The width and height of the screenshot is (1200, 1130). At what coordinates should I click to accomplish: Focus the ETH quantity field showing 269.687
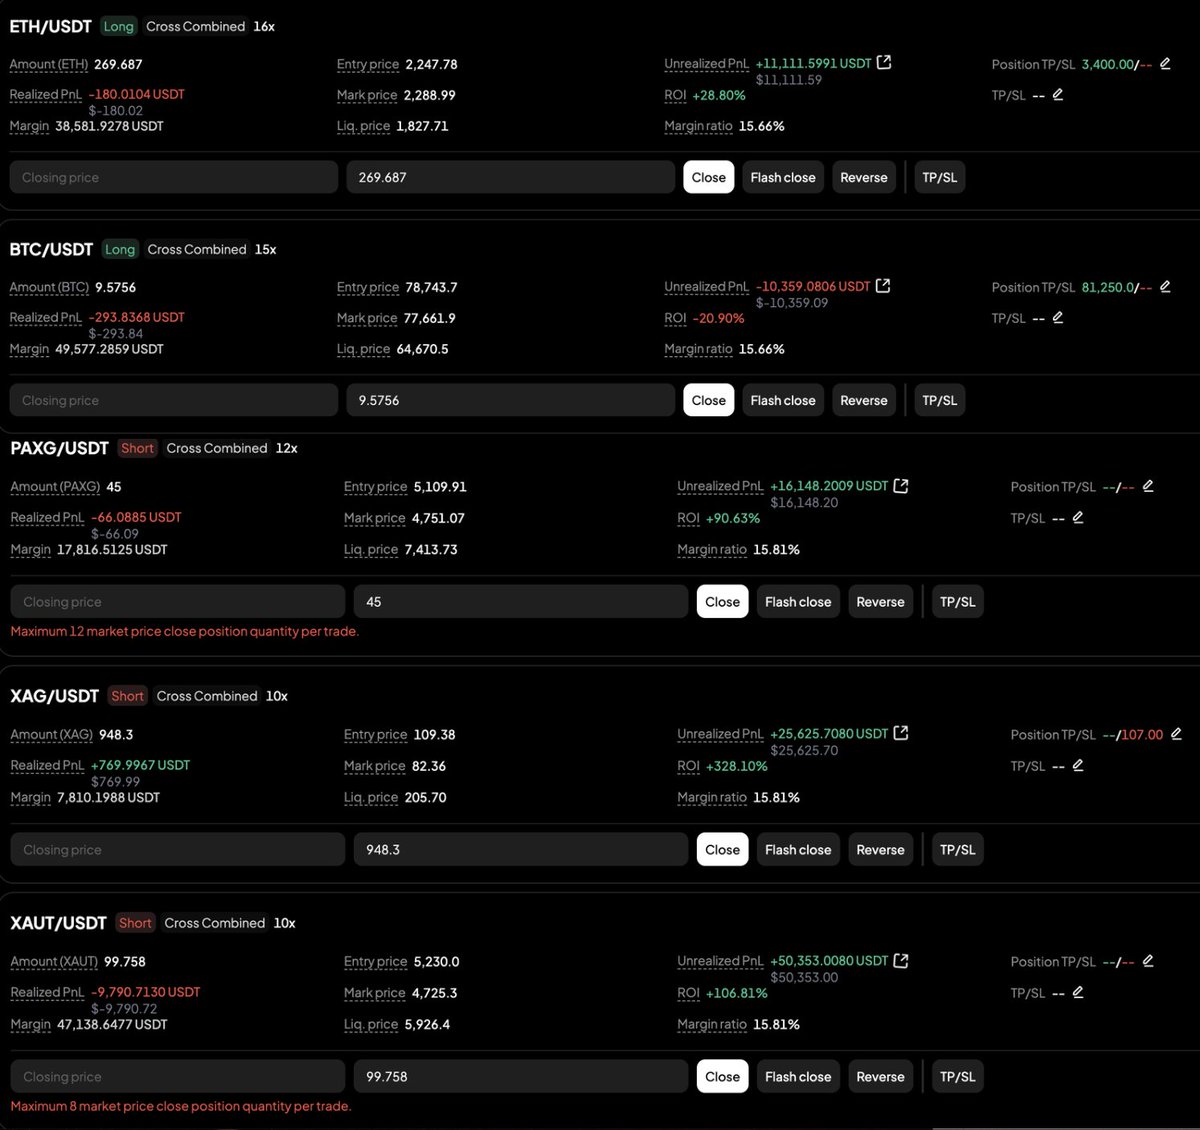click(510, 177)
